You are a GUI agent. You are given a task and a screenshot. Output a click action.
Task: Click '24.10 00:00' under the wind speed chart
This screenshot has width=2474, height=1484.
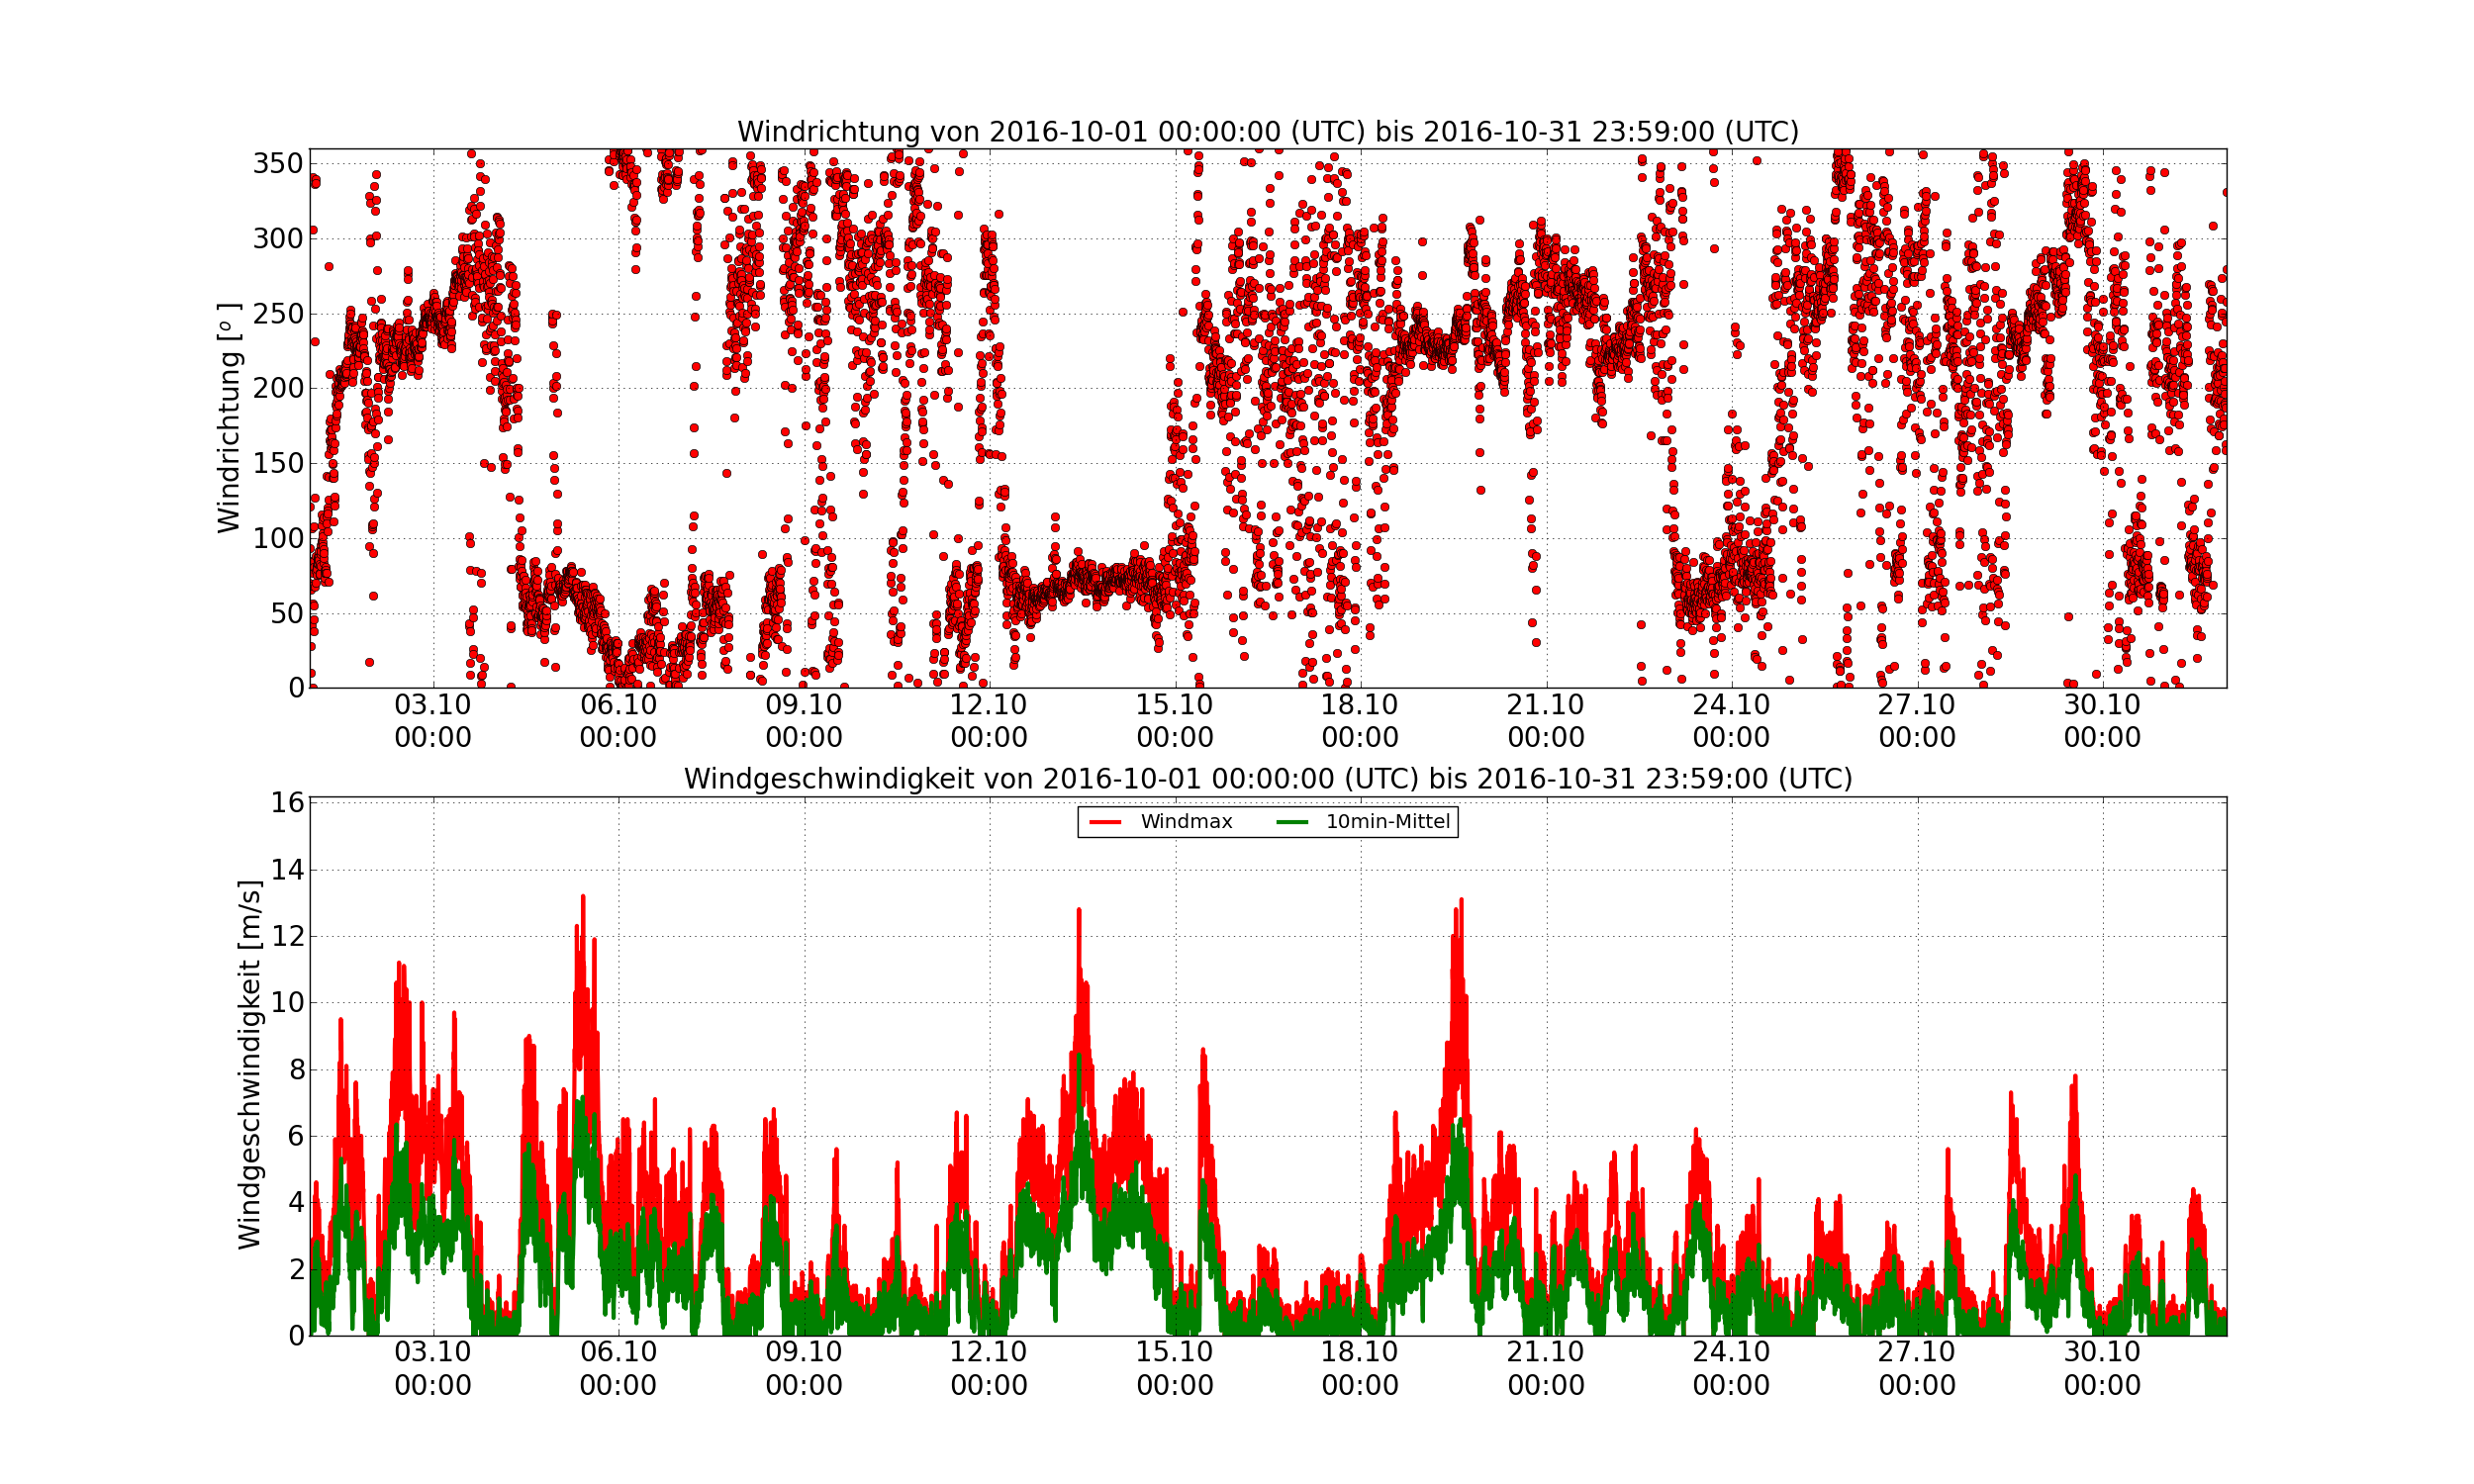click(x=1731, y=1369)
